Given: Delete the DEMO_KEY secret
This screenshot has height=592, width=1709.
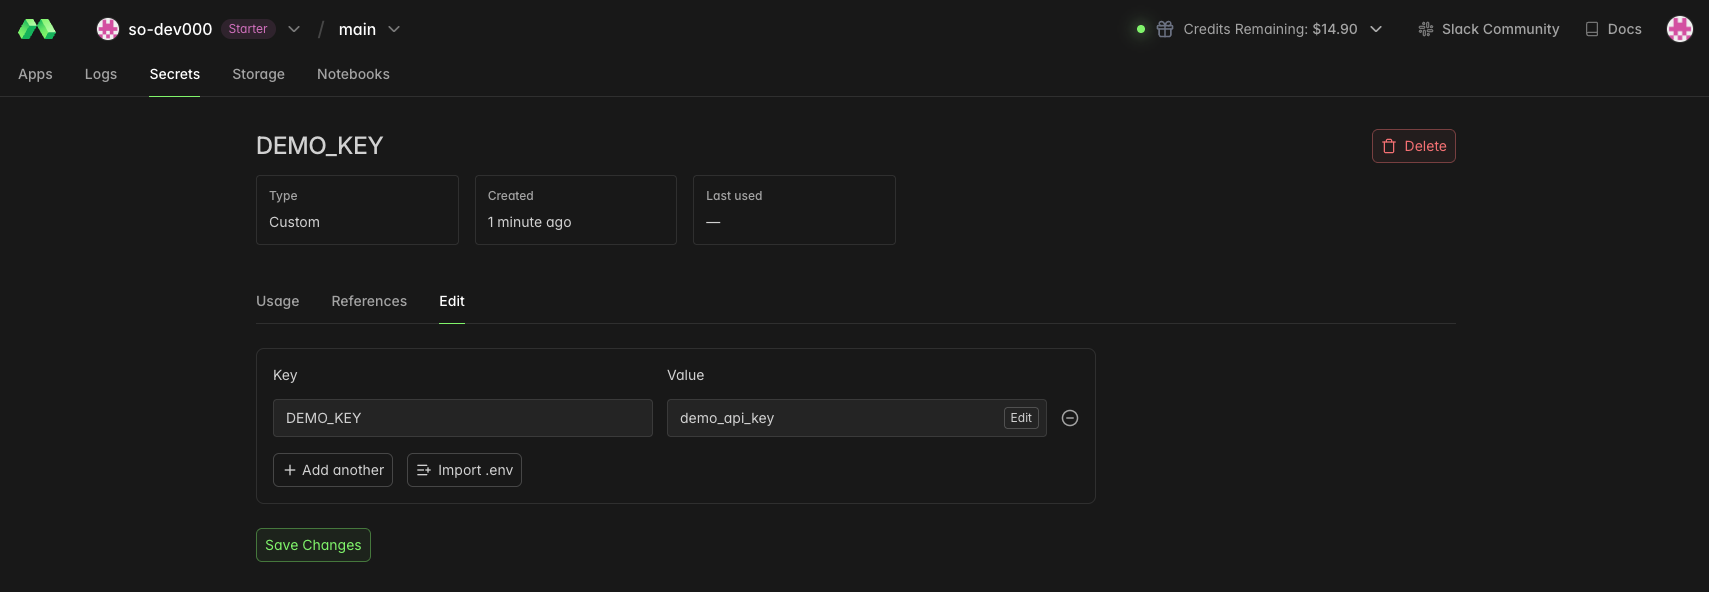Looking at the screenshot, I should tap(1413, 146).
